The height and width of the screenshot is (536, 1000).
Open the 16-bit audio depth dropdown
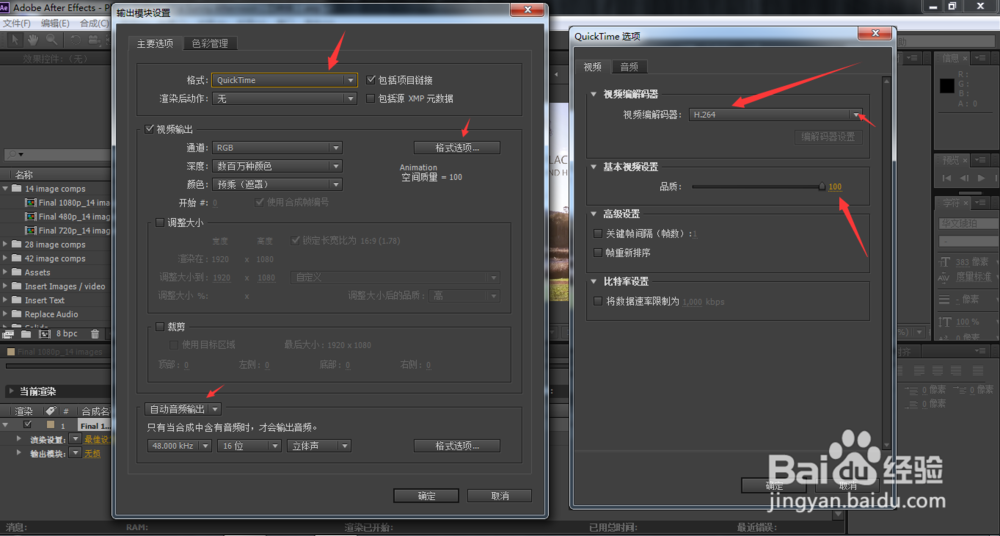(x=249, y=446)
